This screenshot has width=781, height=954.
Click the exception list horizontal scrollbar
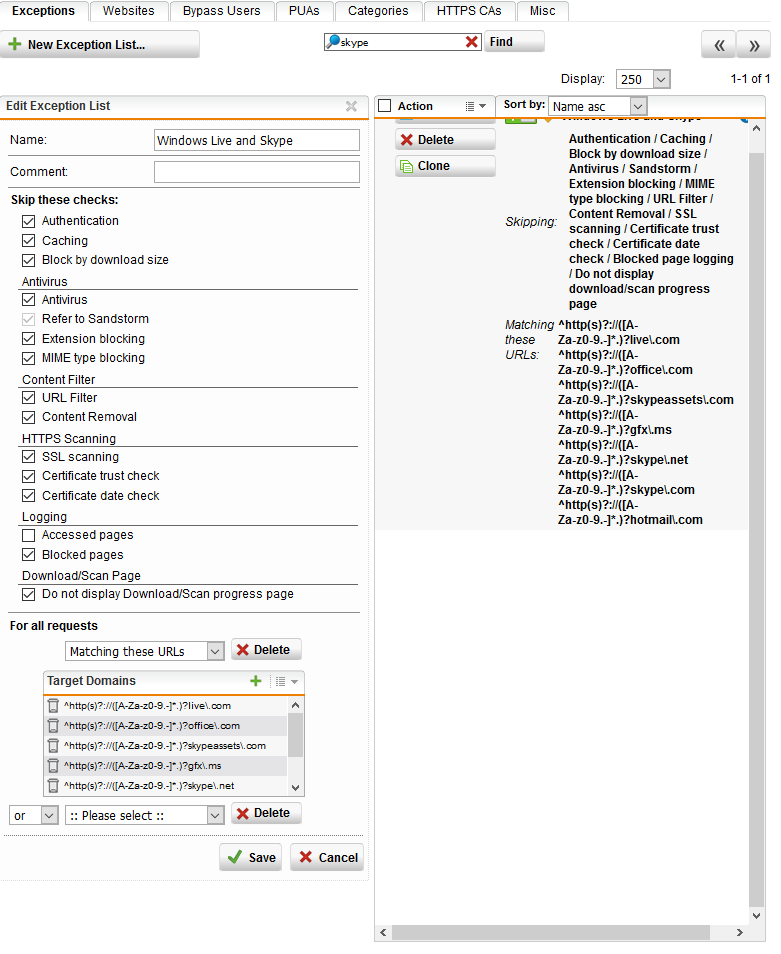[x=550, y=932]
